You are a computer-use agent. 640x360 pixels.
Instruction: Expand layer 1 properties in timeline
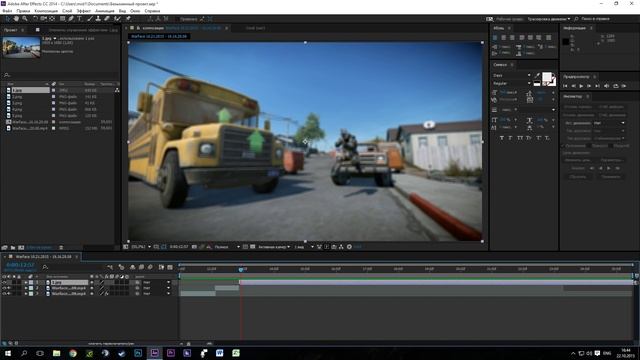26,282
